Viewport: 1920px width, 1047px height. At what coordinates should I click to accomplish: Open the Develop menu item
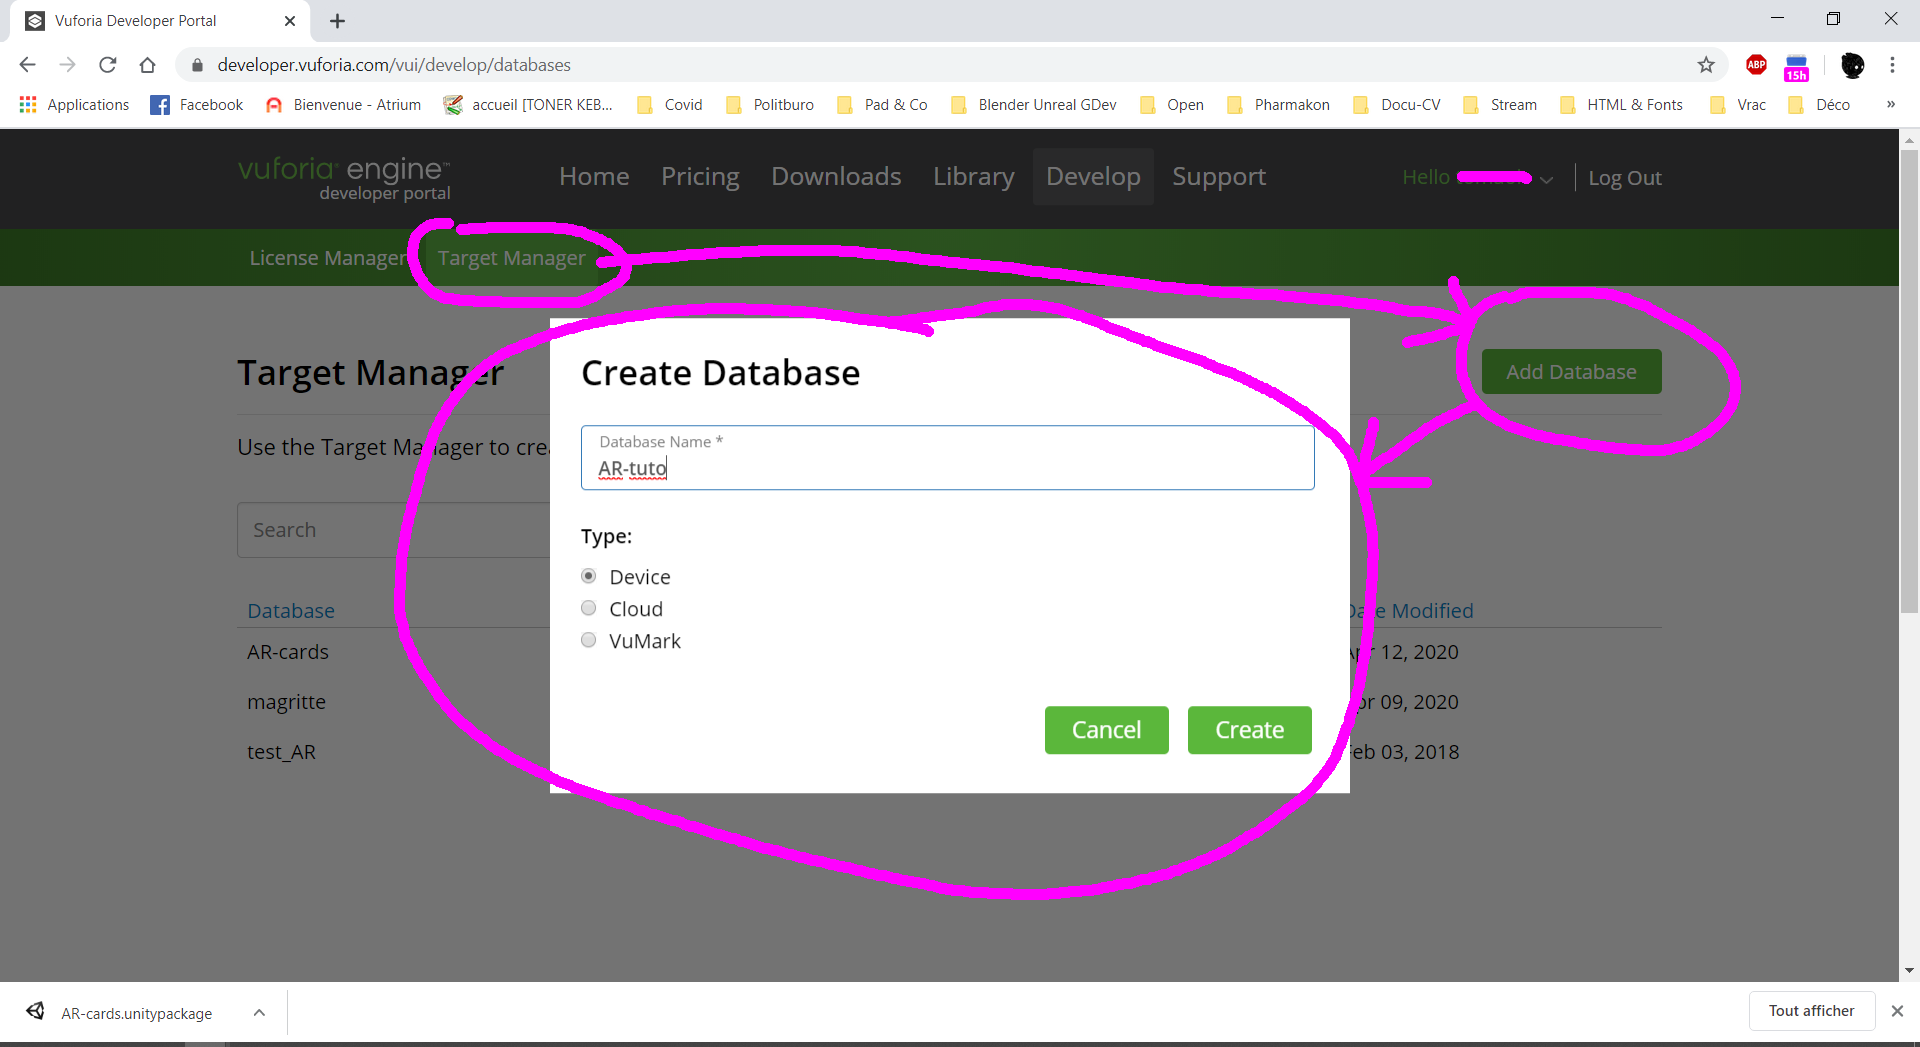coord(1093,177)
